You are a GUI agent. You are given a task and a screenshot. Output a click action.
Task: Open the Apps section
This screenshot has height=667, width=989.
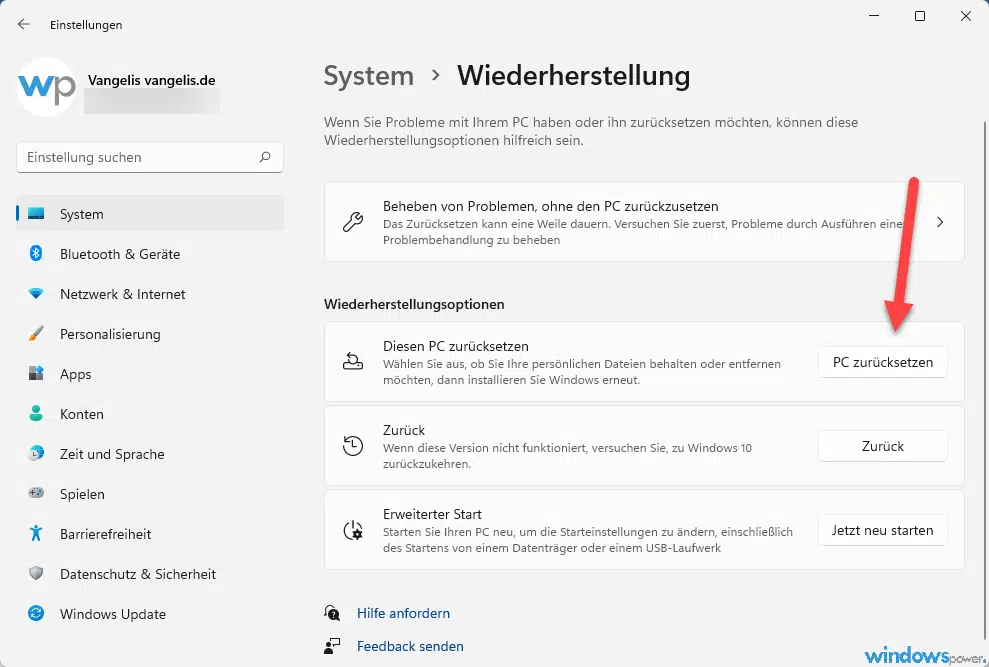[74, 374]
